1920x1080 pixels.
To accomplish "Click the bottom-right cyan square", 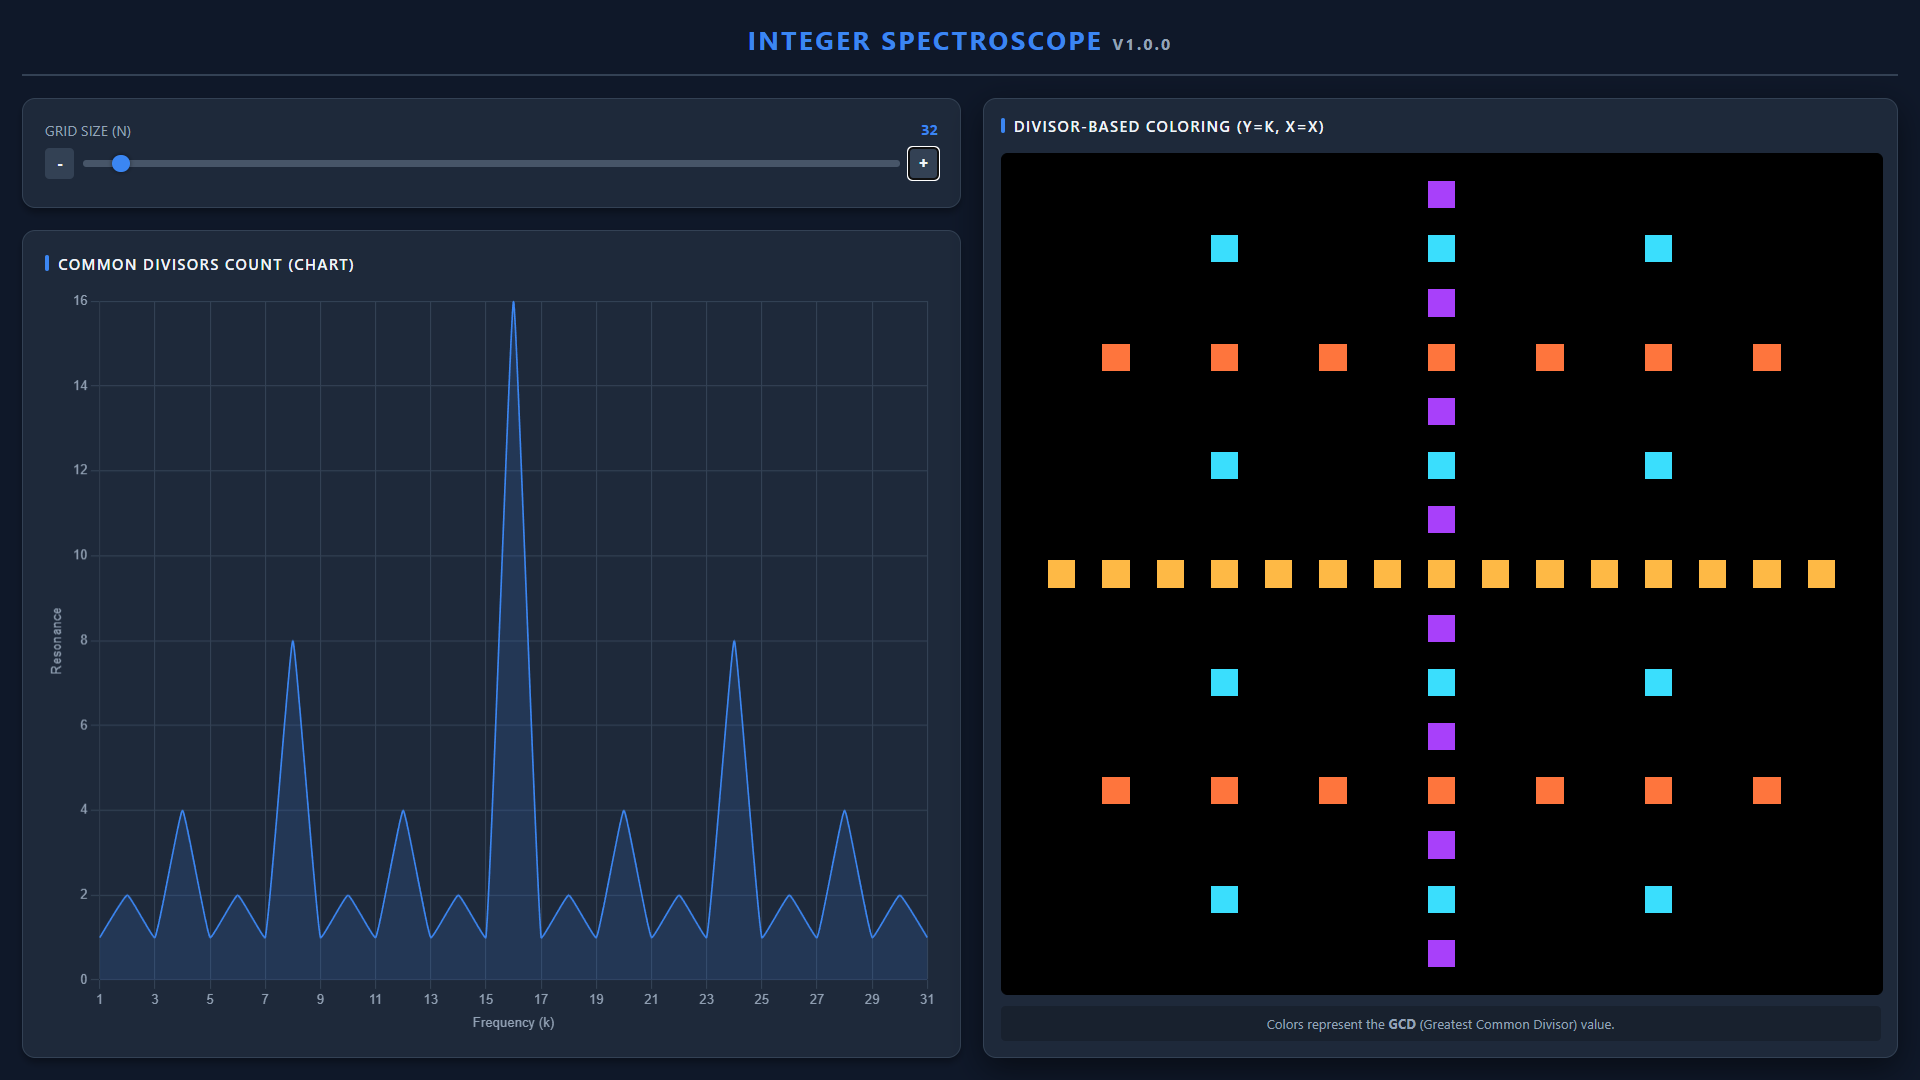I will pos(1658,899).
